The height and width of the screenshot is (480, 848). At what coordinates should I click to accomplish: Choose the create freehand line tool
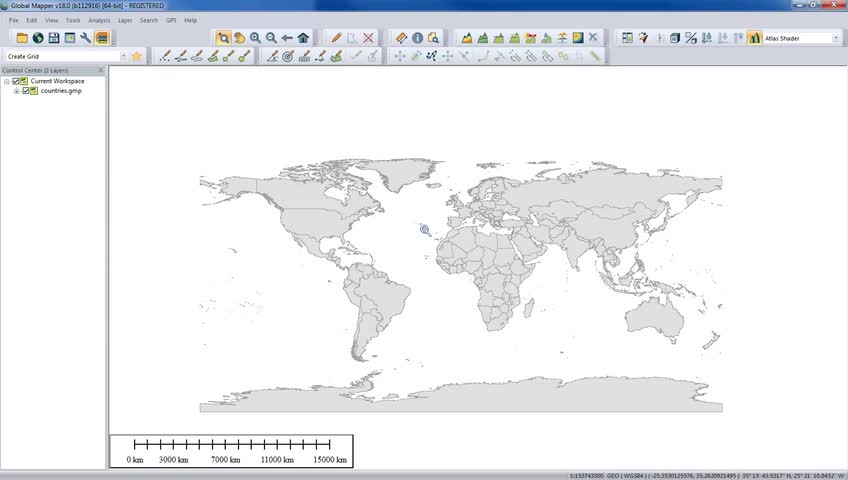197,56
